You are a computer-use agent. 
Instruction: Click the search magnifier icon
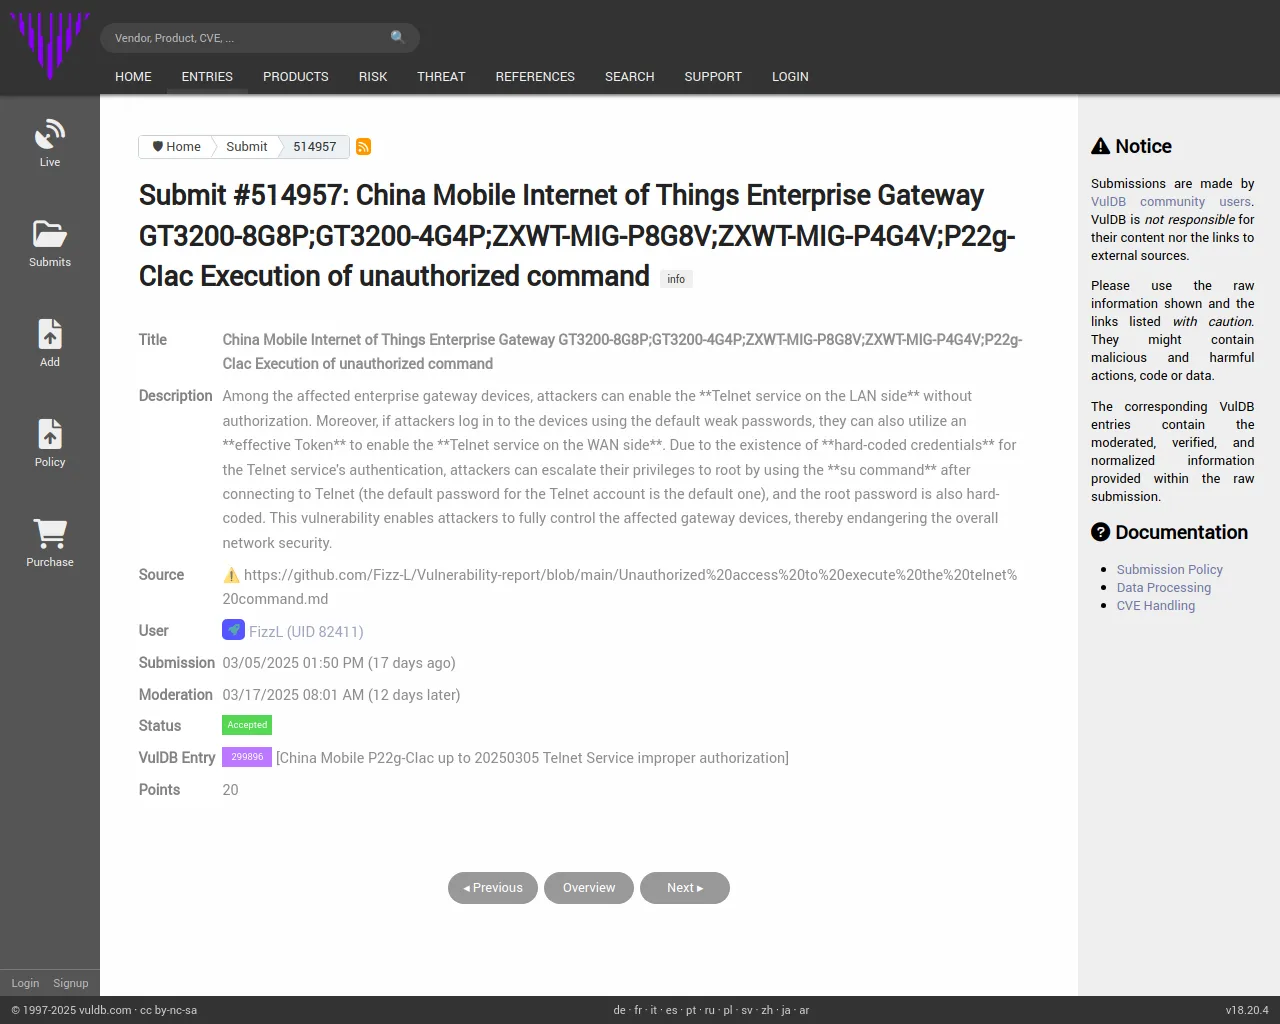pyautogui.click(x=398, y=37)
